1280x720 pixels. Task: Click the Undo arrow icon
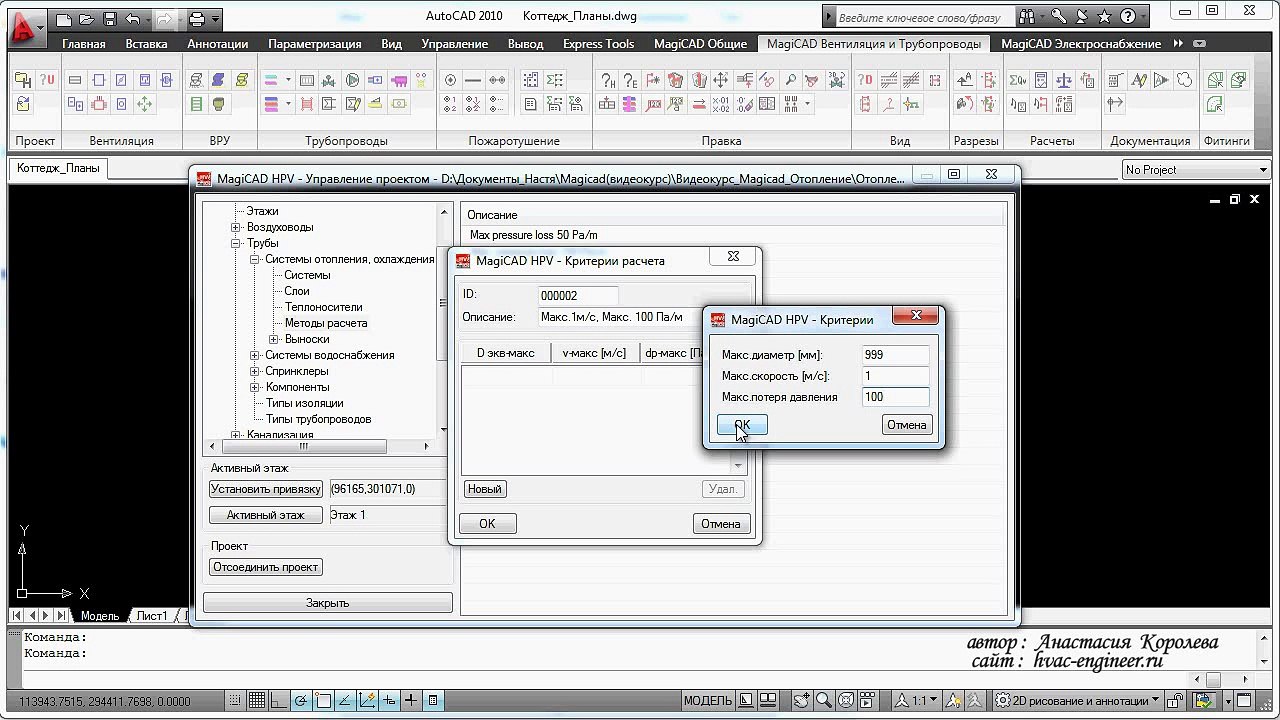pos(133,19)
